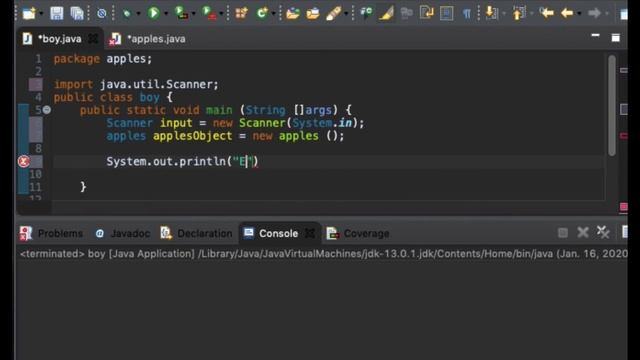The width and height of the screenshot is (640, 360).
Task: Switch to the *boy.java editor tab
Action: 60,39
